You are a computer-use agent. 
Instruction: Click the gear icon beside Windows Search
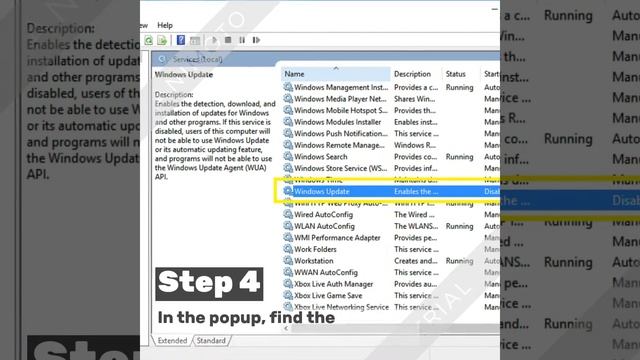click(x=288, y=156)
